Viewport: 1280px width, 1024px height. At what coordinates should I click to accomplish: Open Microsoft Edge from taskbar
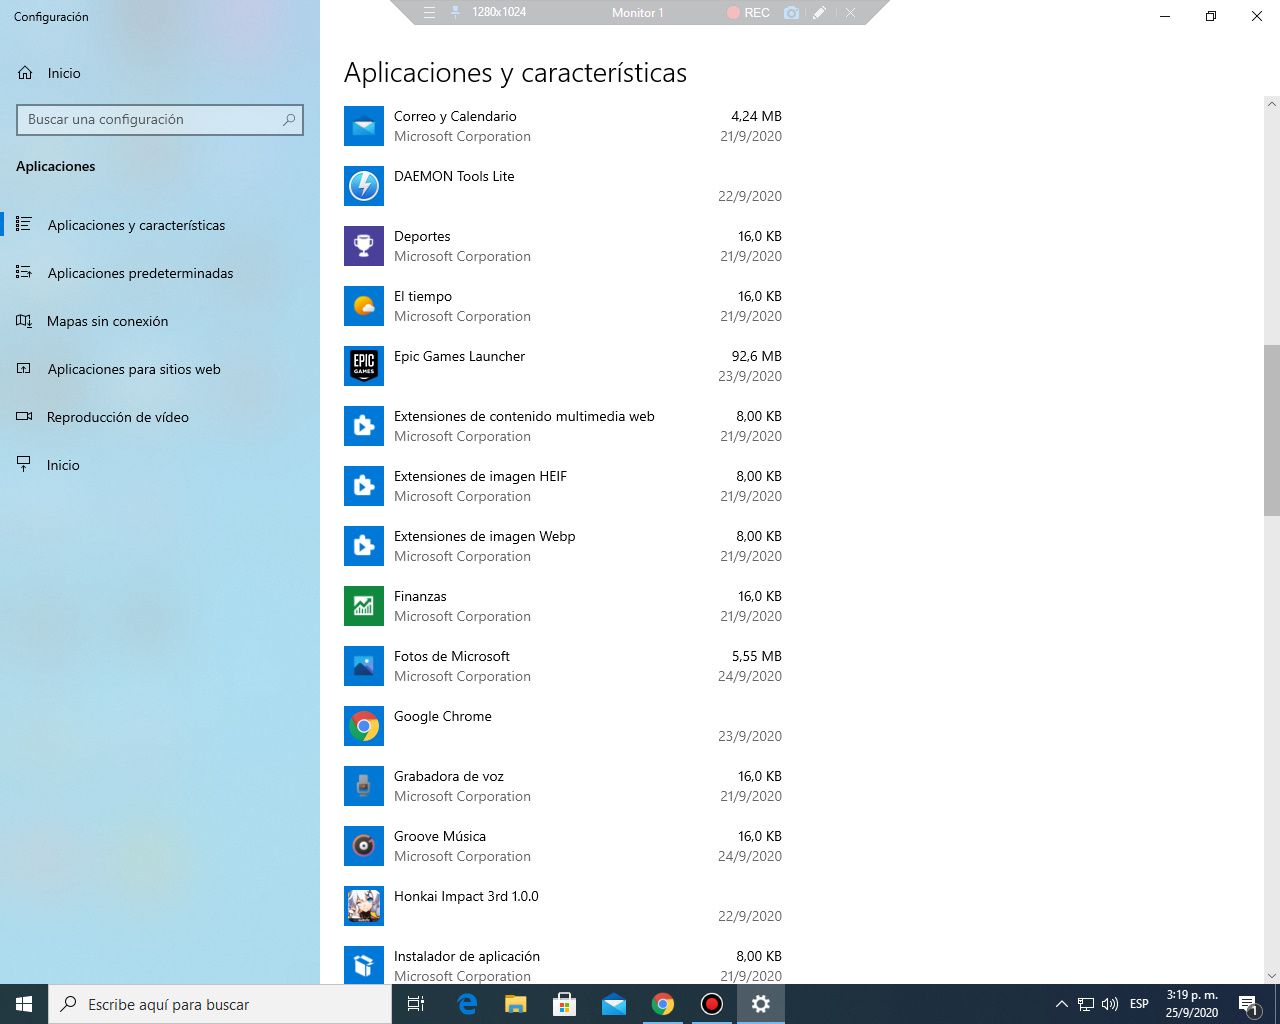click(467, 1004)
